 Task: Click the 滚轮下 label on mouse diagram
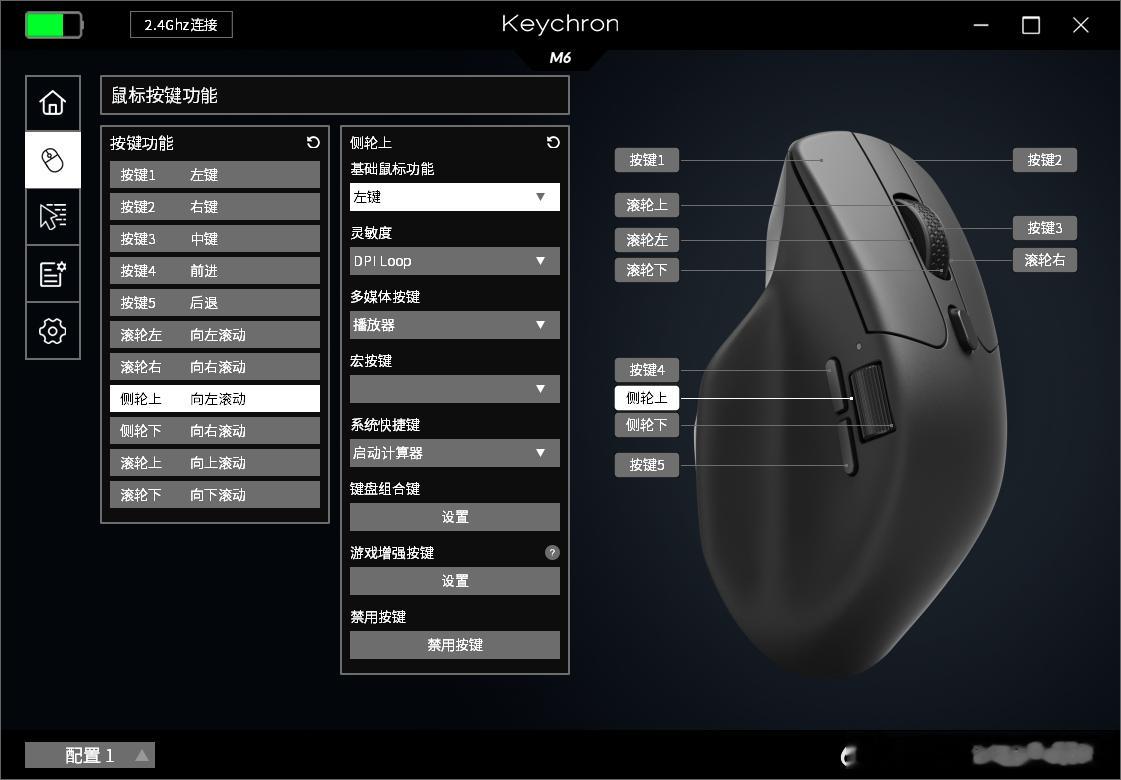point(646,270)
